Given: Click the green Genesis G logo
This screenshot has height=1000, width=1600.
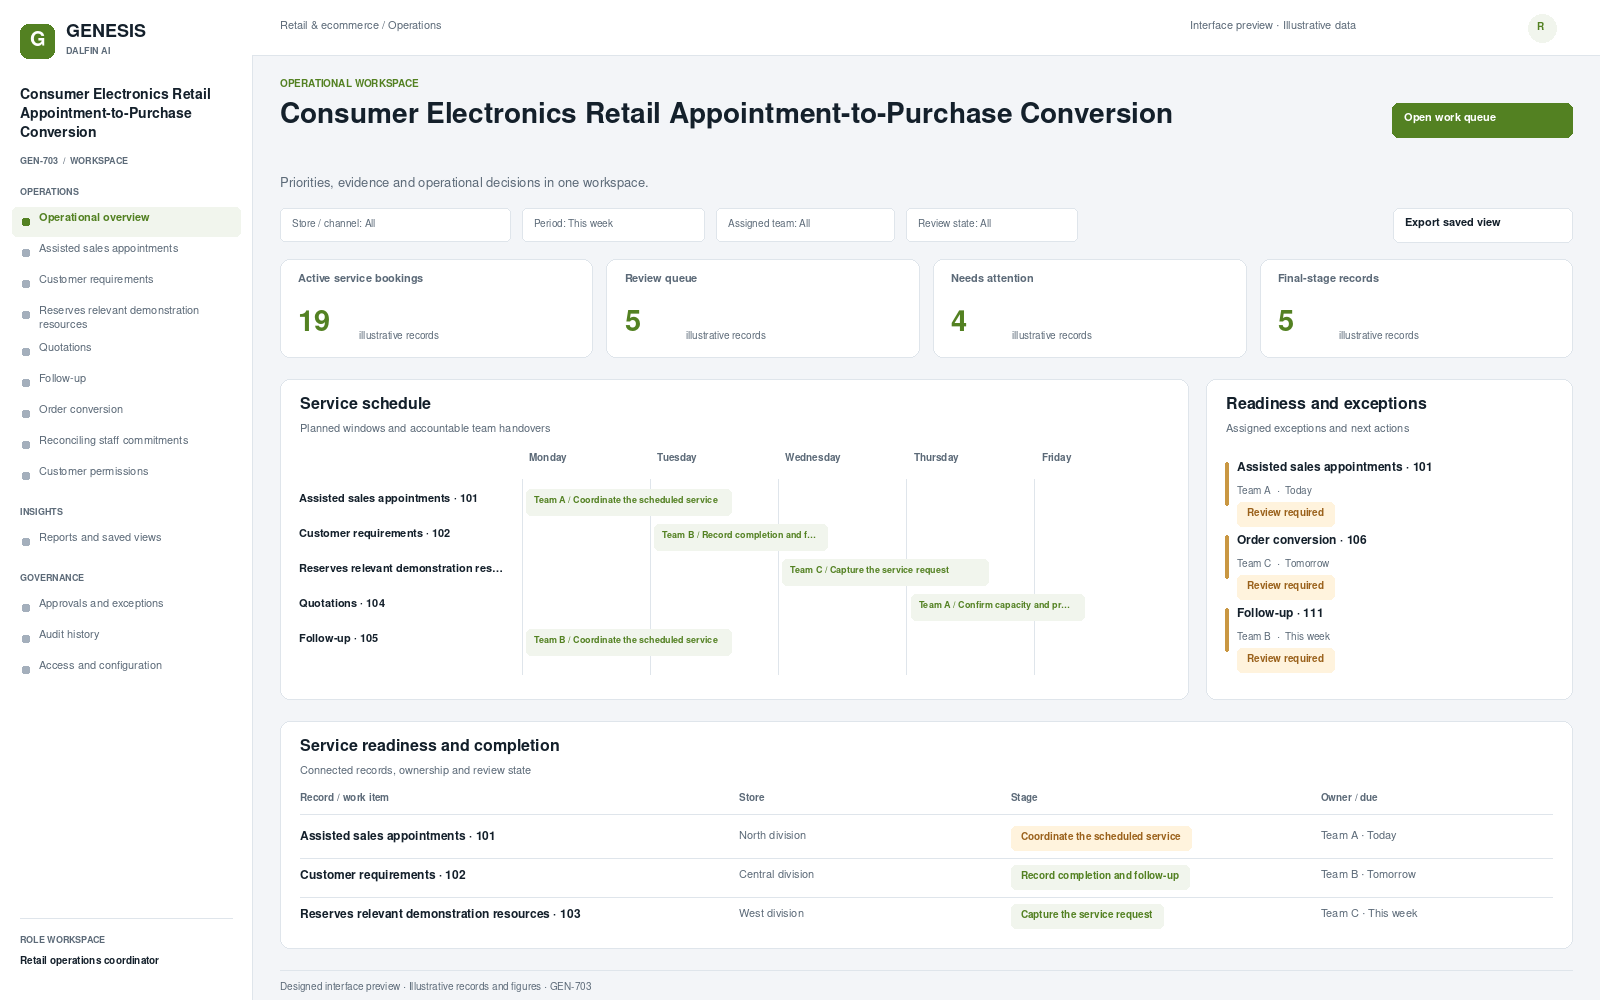Looking at the screenshot, I should 37,41.
